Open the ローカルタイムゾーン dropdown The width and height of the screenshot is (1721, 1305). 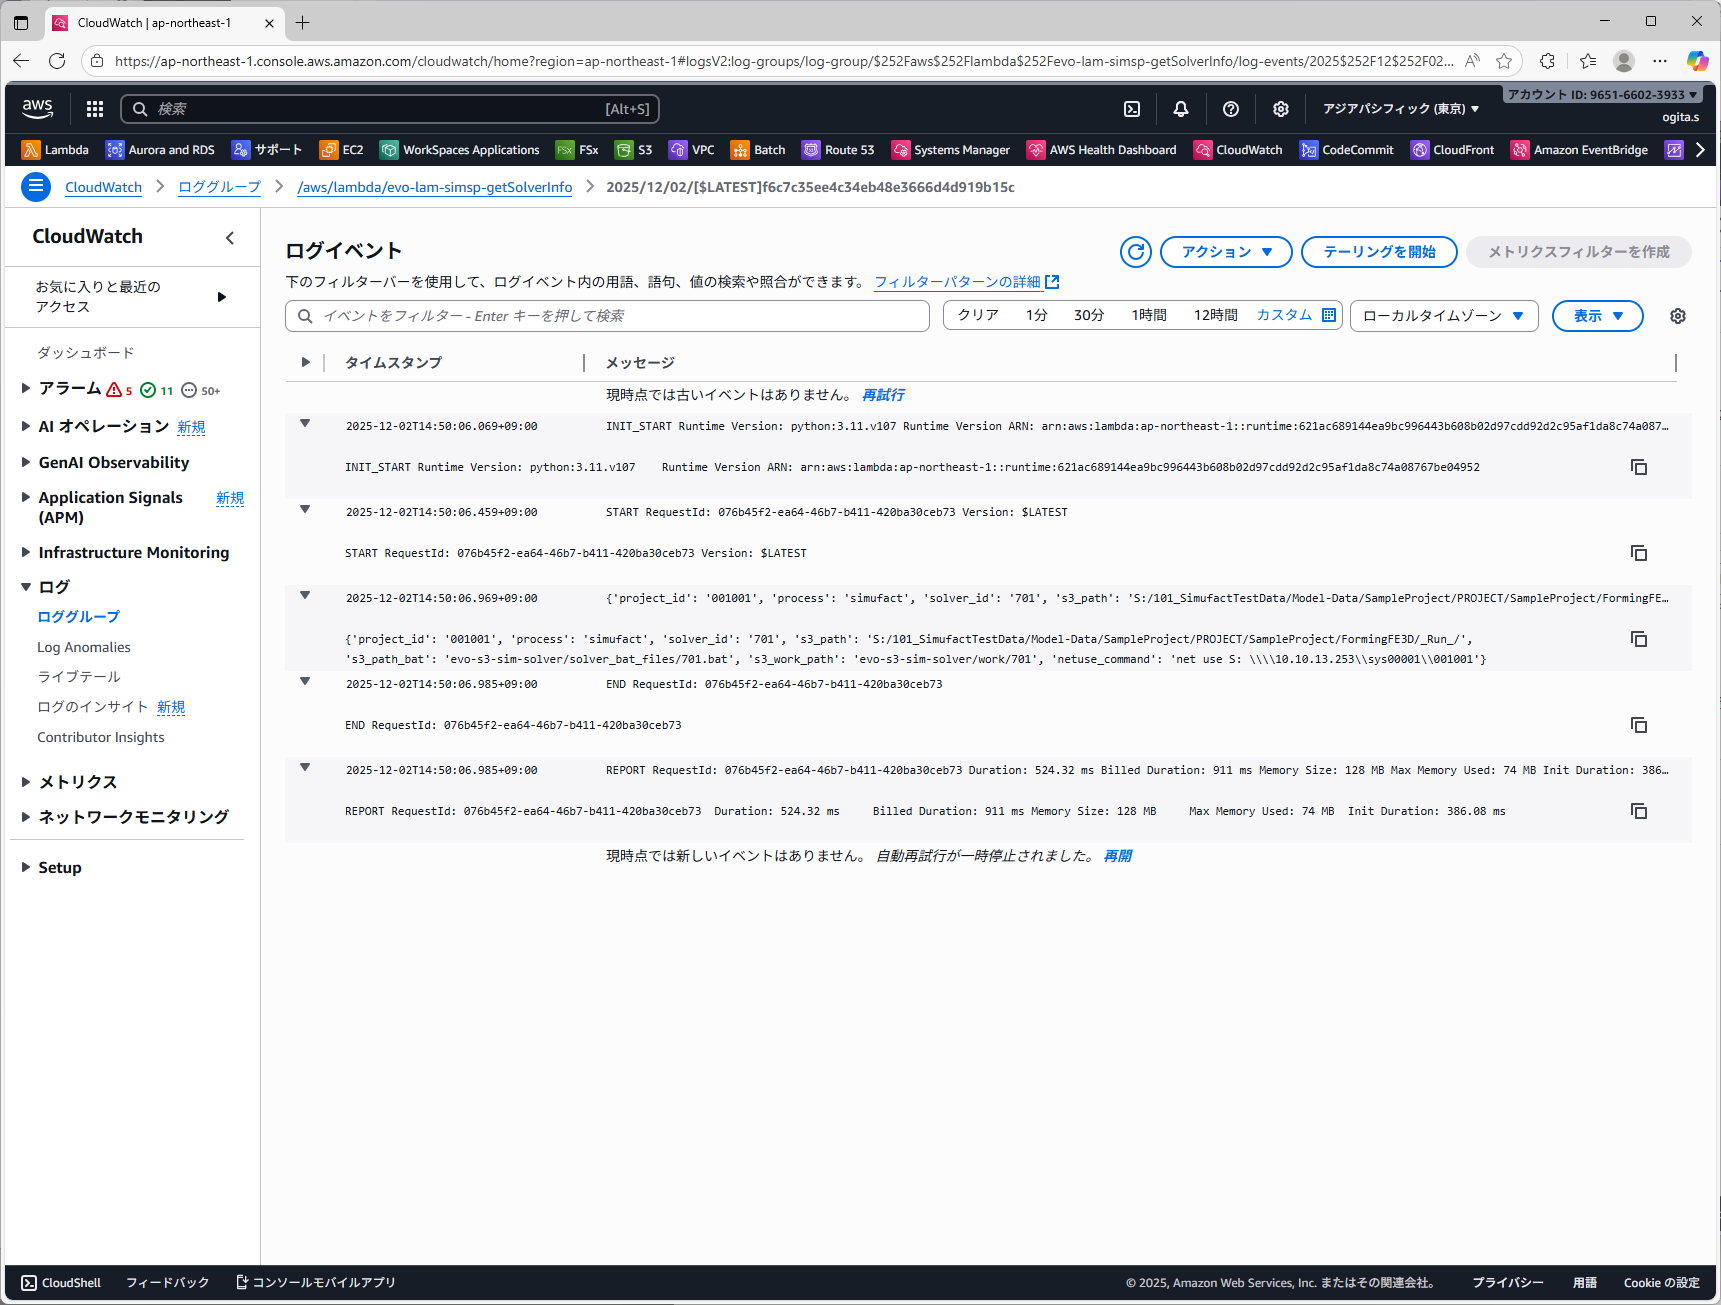(1443, 316)
